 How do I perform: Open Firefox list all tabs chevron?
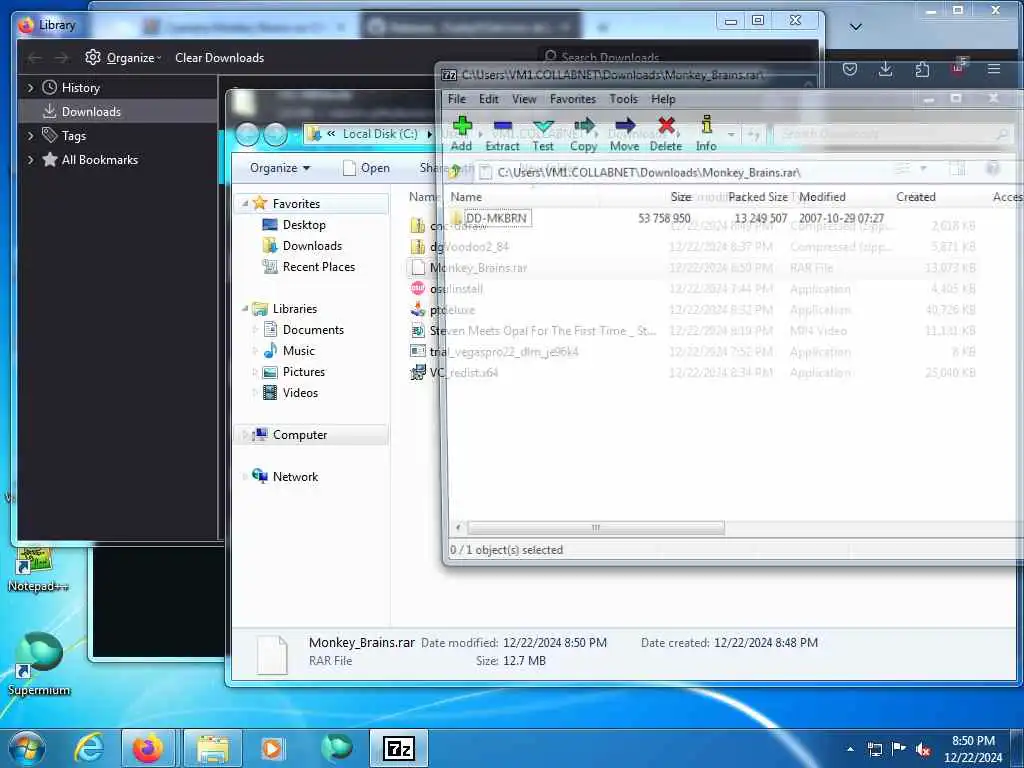[x=856, y=27]
